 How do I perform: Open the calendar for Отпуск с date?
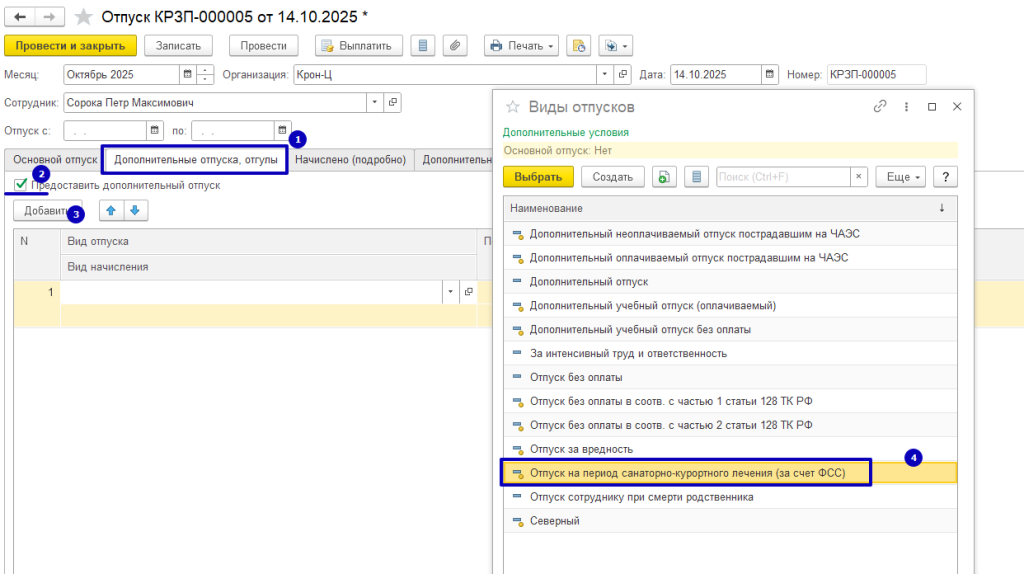tap(155, 130)
